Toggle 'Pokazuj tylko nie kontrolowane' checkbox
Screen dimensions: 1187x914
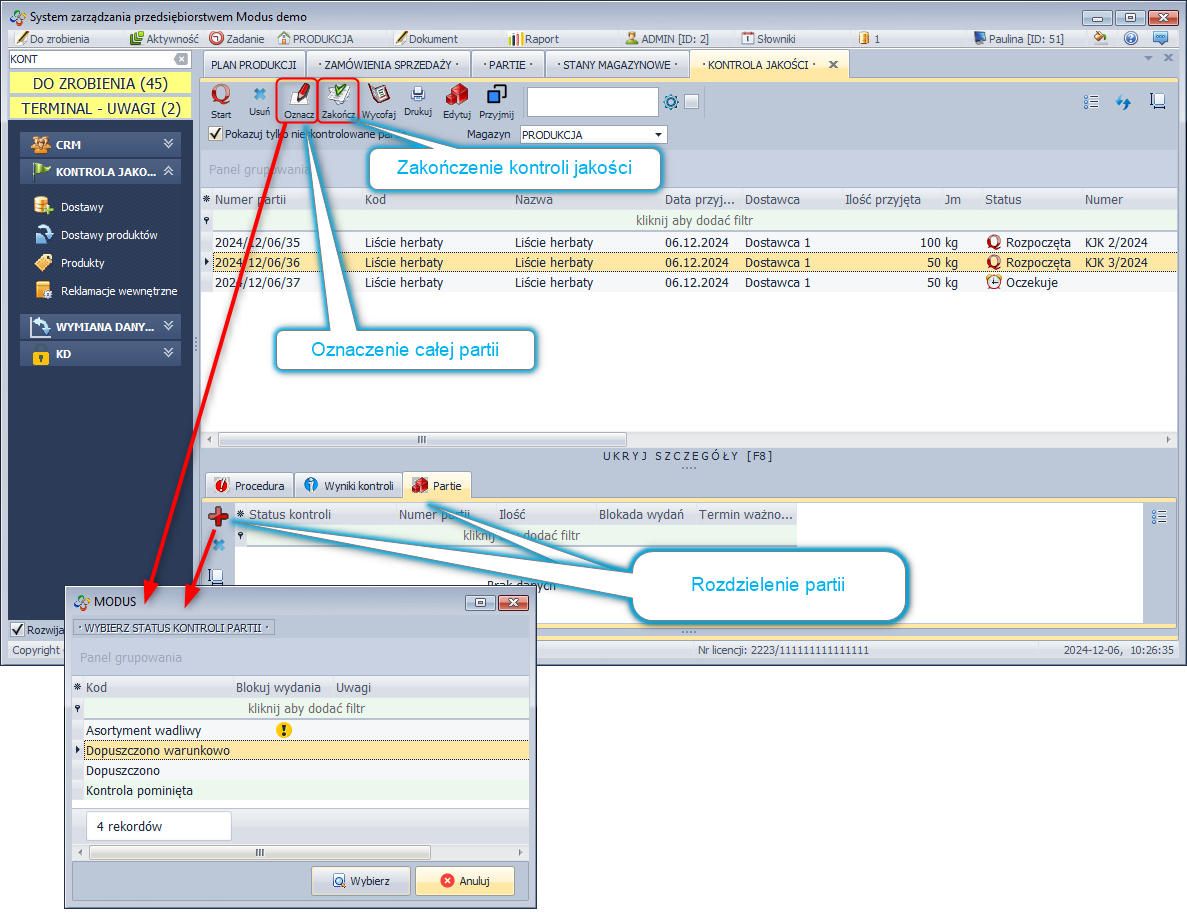(x=215, y=134)
